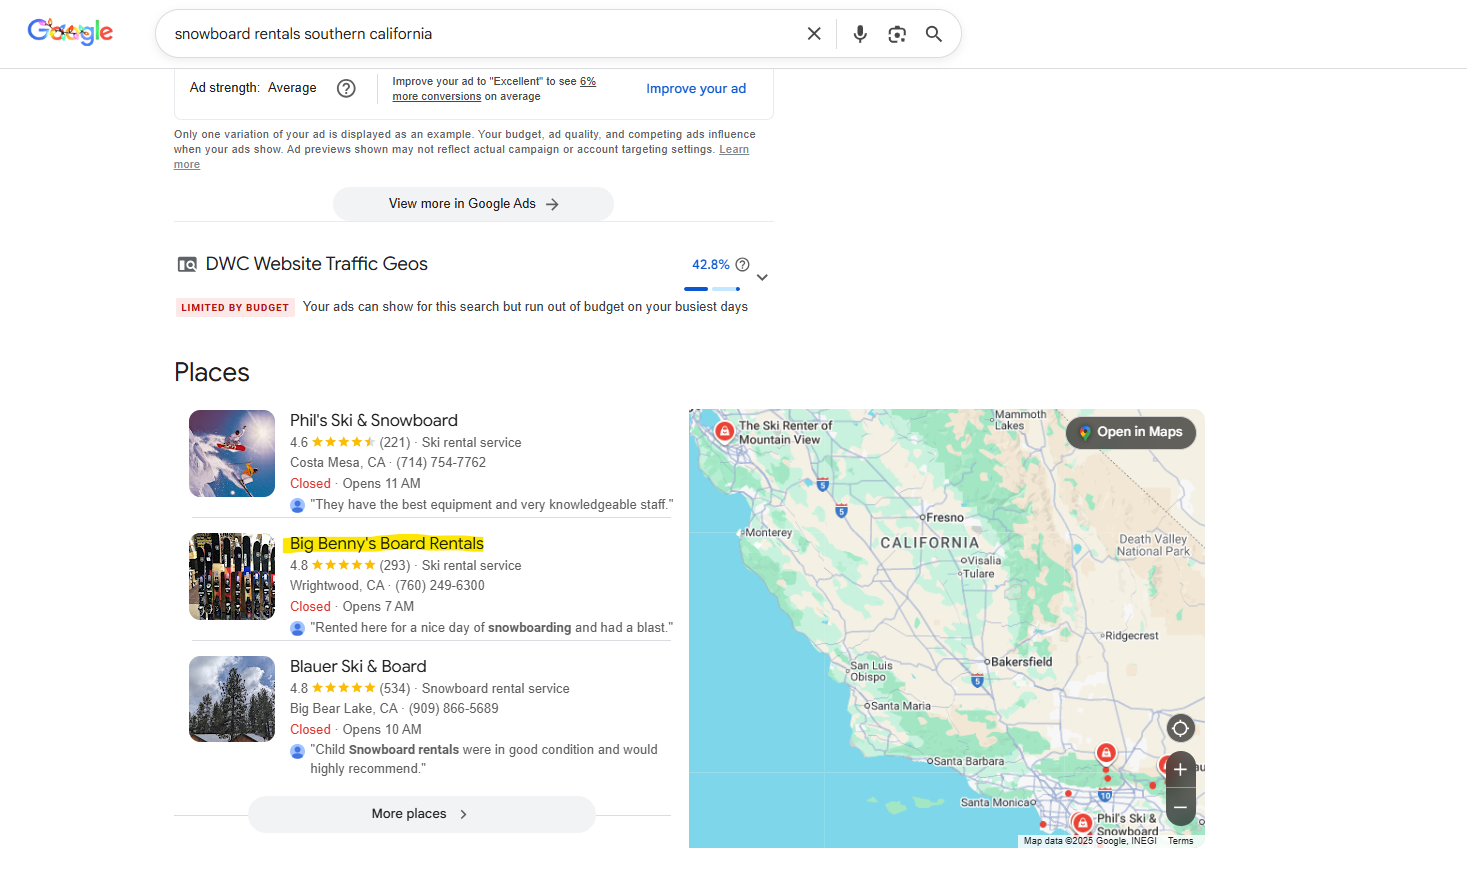The height and width of the screenshot is (871, 1467).
Task: Start voice search with microphone icon
Action: [859, 34]
